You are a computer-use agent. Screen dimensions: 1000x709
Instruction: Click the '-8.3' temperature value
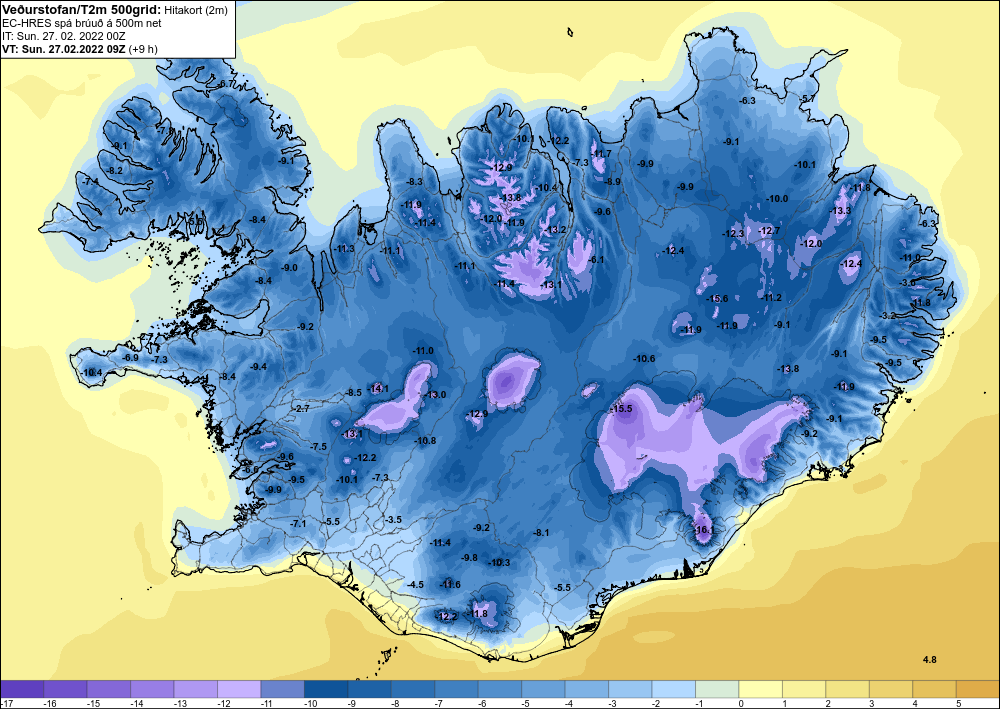(415, 182)
